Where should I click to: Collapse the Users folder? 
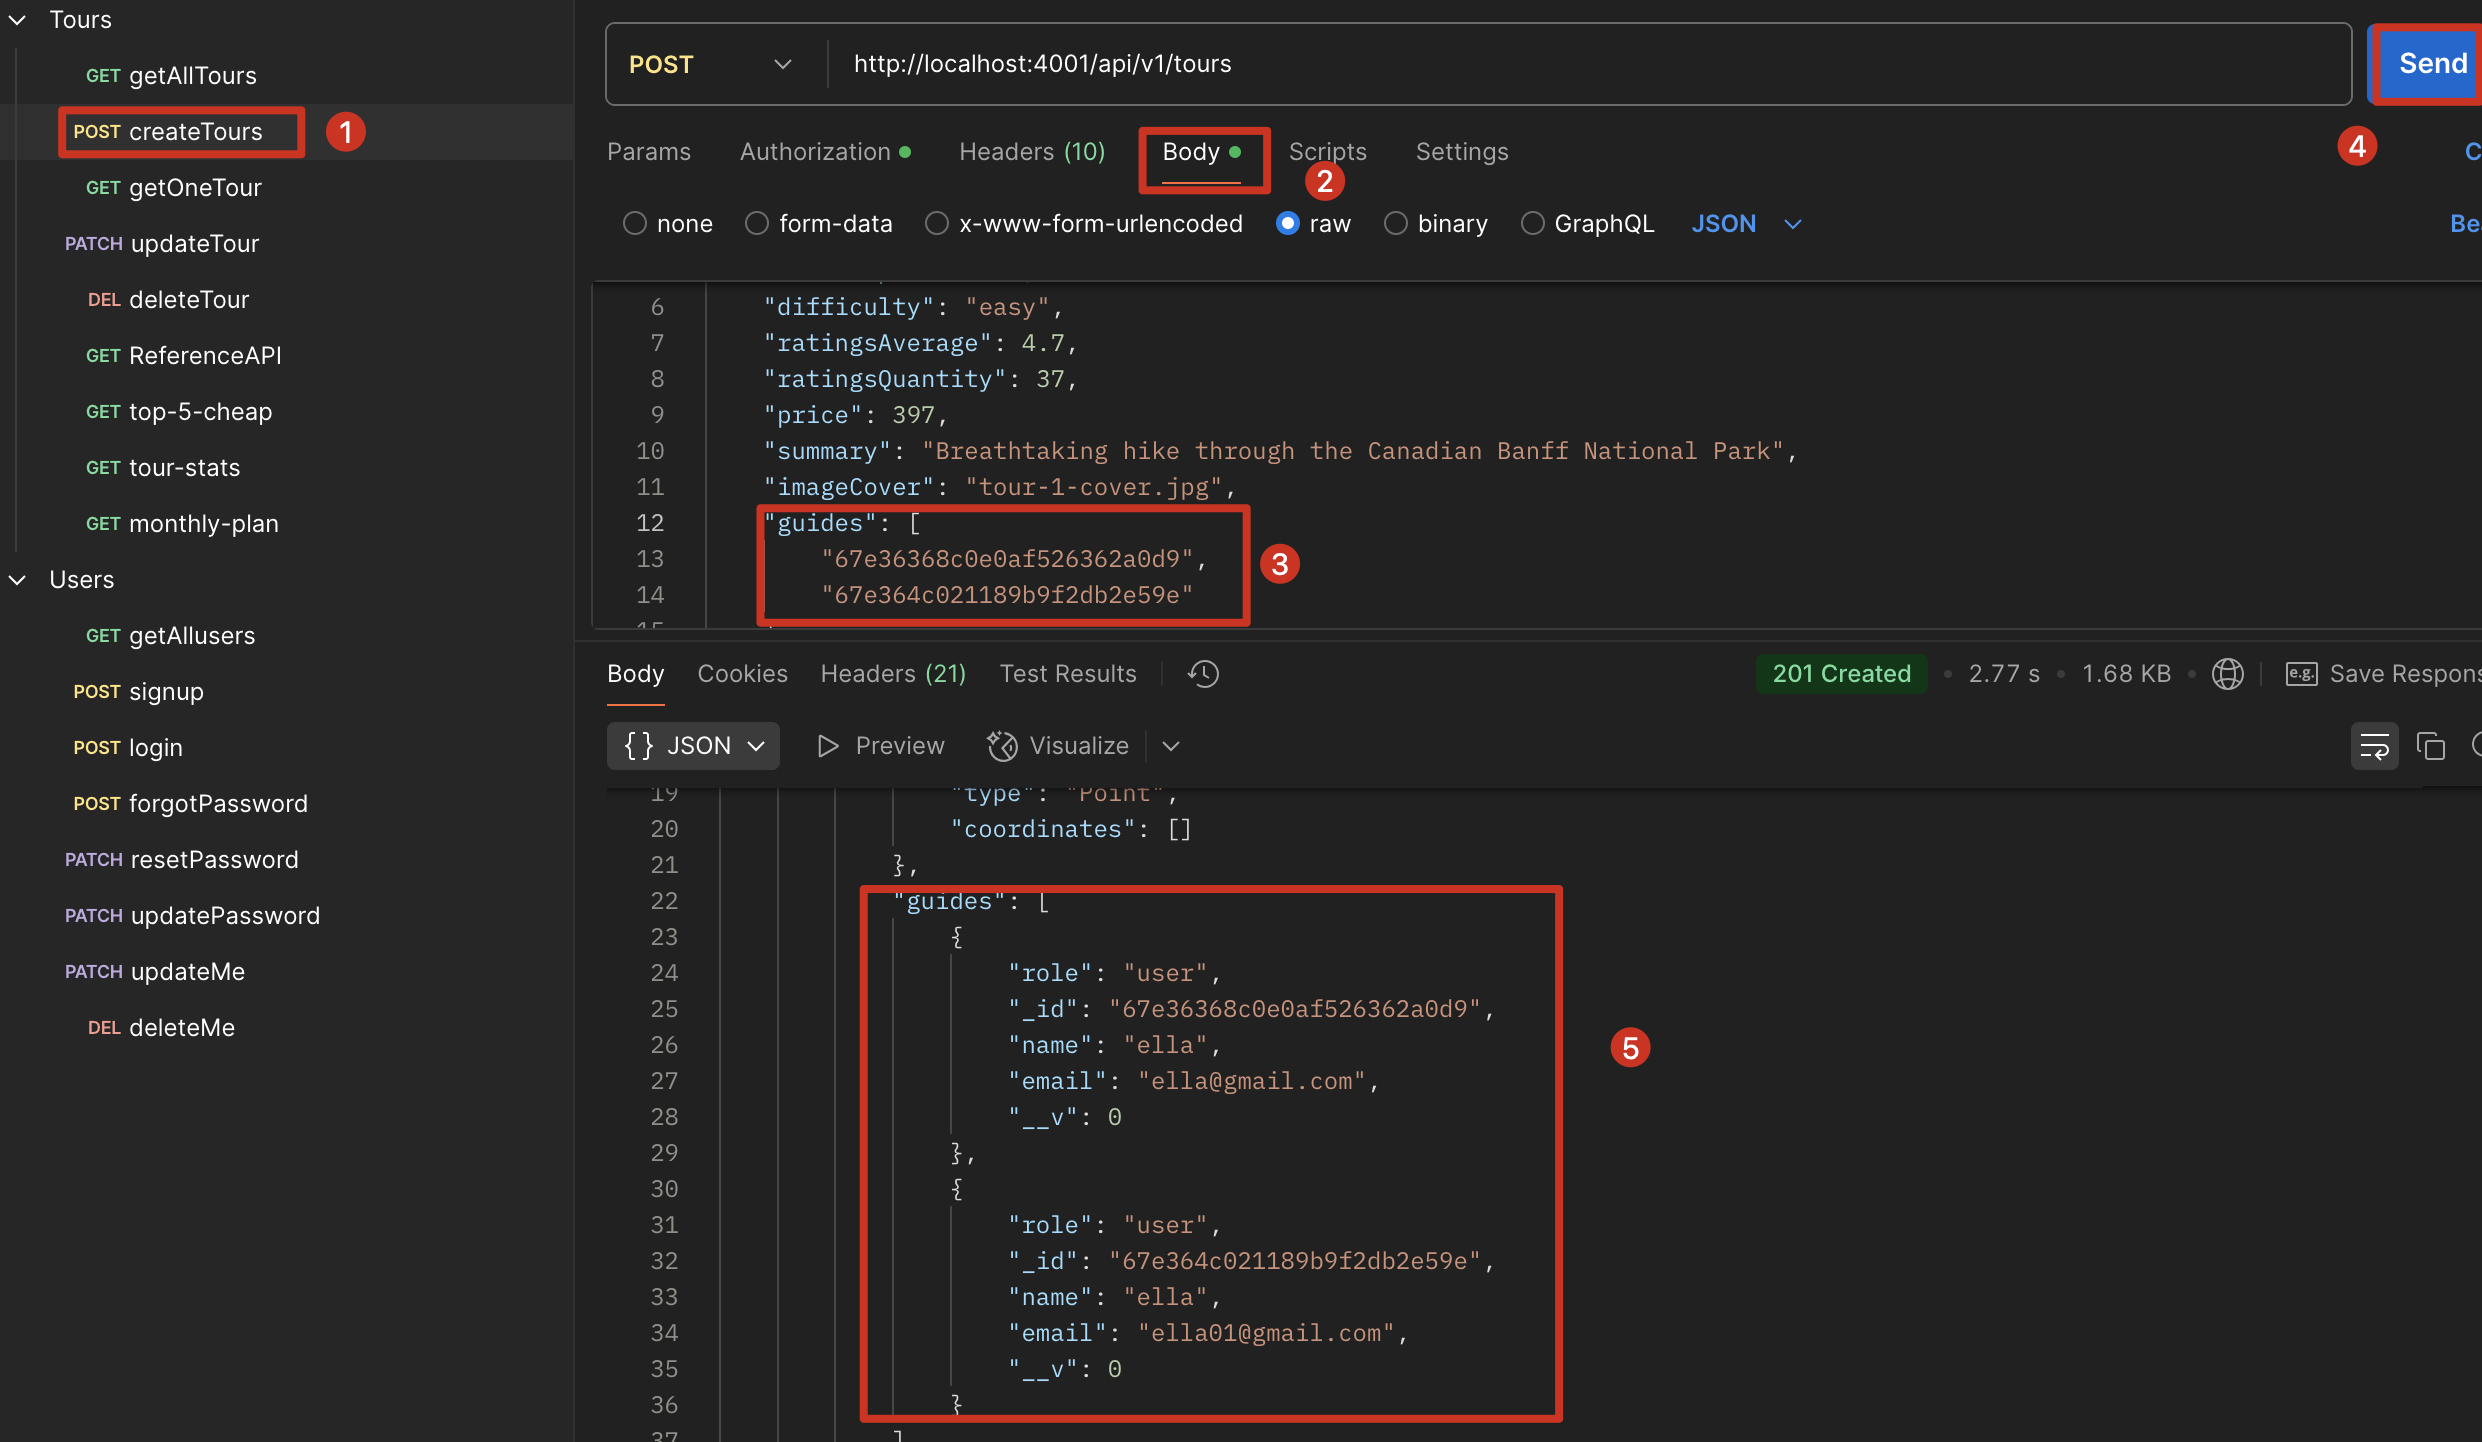click(18, 580)
